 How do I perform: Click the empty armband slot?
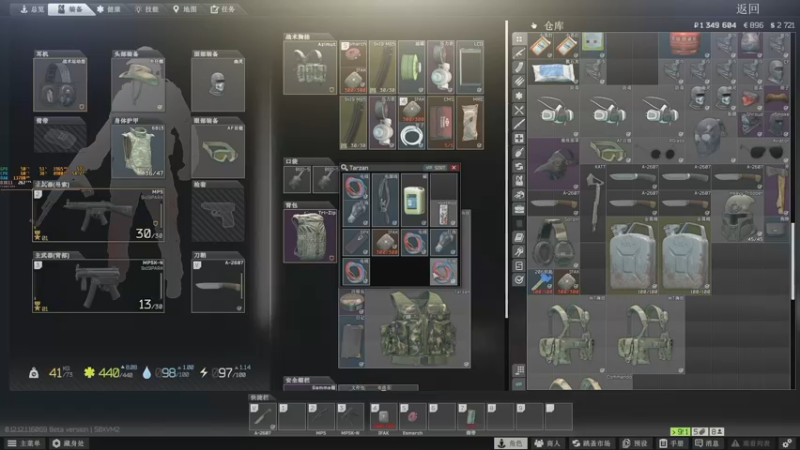click(x=60, y=138)
